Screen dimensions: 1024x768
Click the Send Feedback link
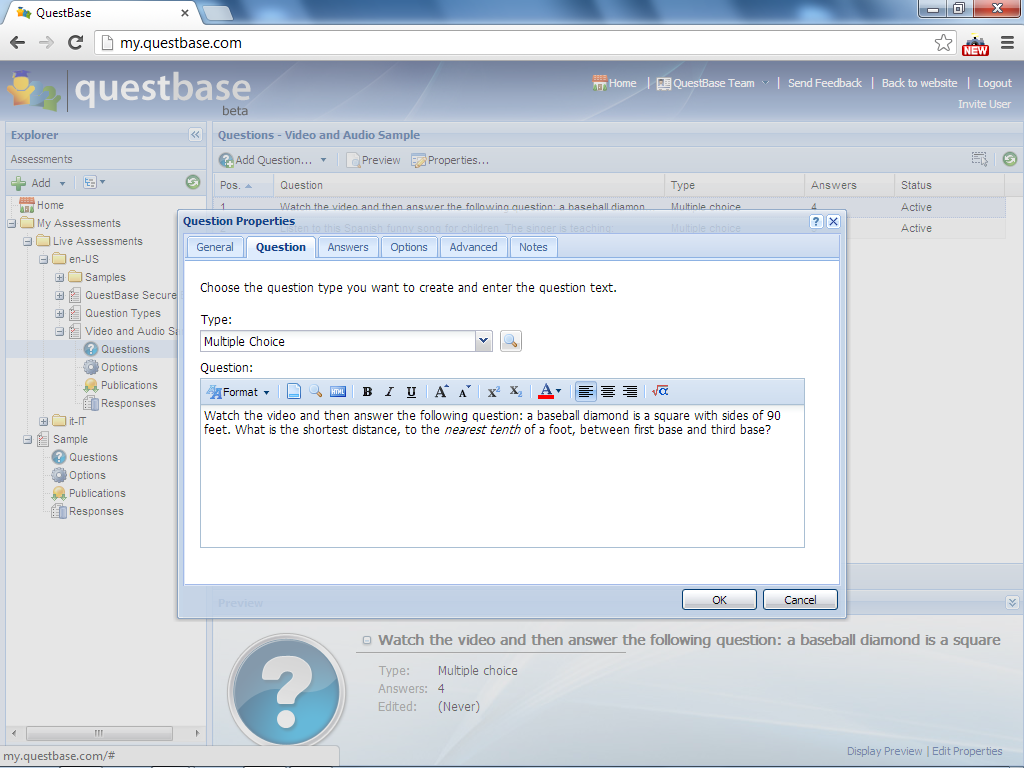tap(825, 83)
